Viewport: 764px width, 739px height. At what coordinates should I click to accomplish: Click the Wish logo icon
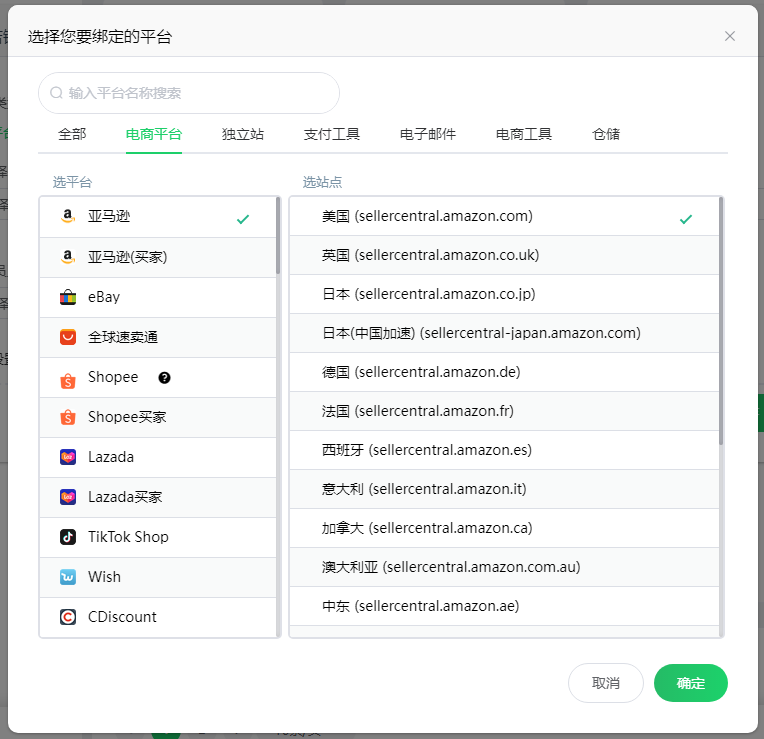[x=68, y=577]
